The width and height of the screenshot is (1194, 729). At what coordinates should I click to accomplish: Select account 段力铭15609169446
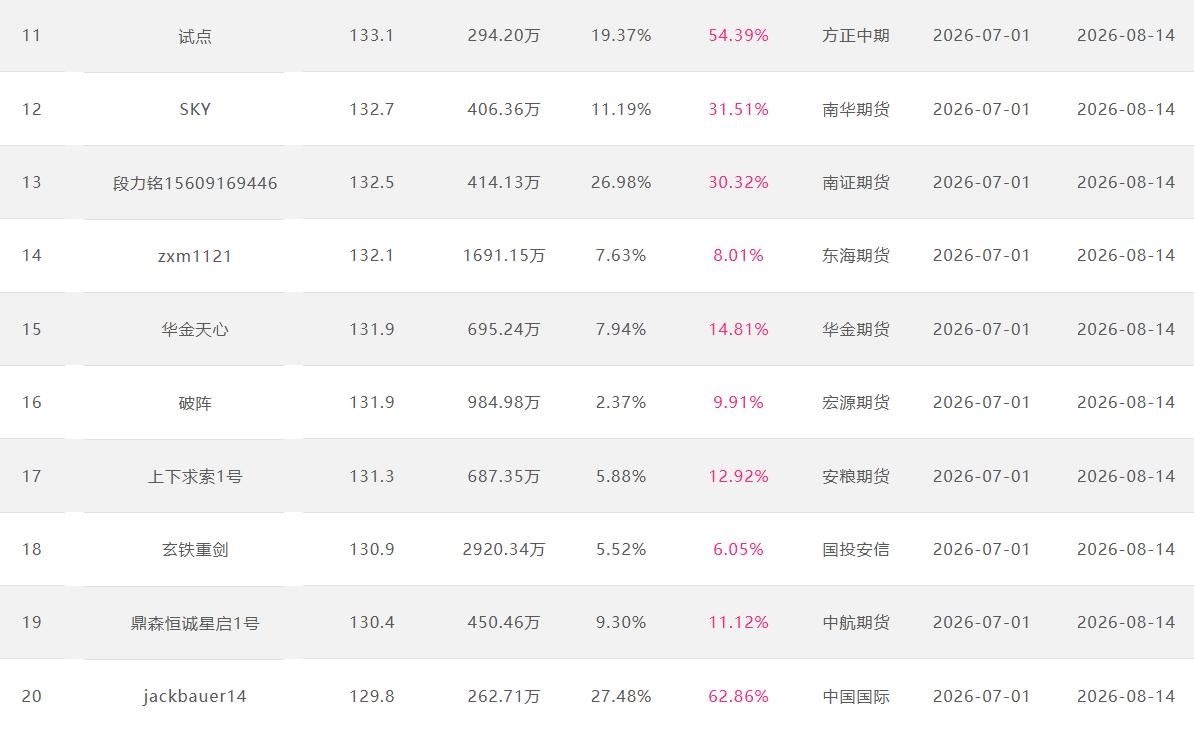tap(195, 183)
